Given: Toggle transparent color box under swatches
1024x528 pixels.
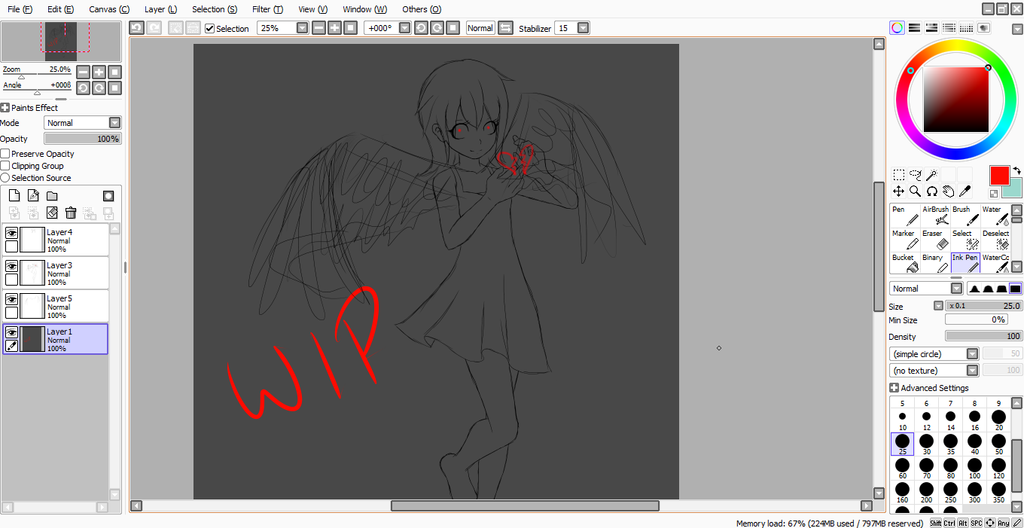Looking at the screenshot, I should (994, 193).
